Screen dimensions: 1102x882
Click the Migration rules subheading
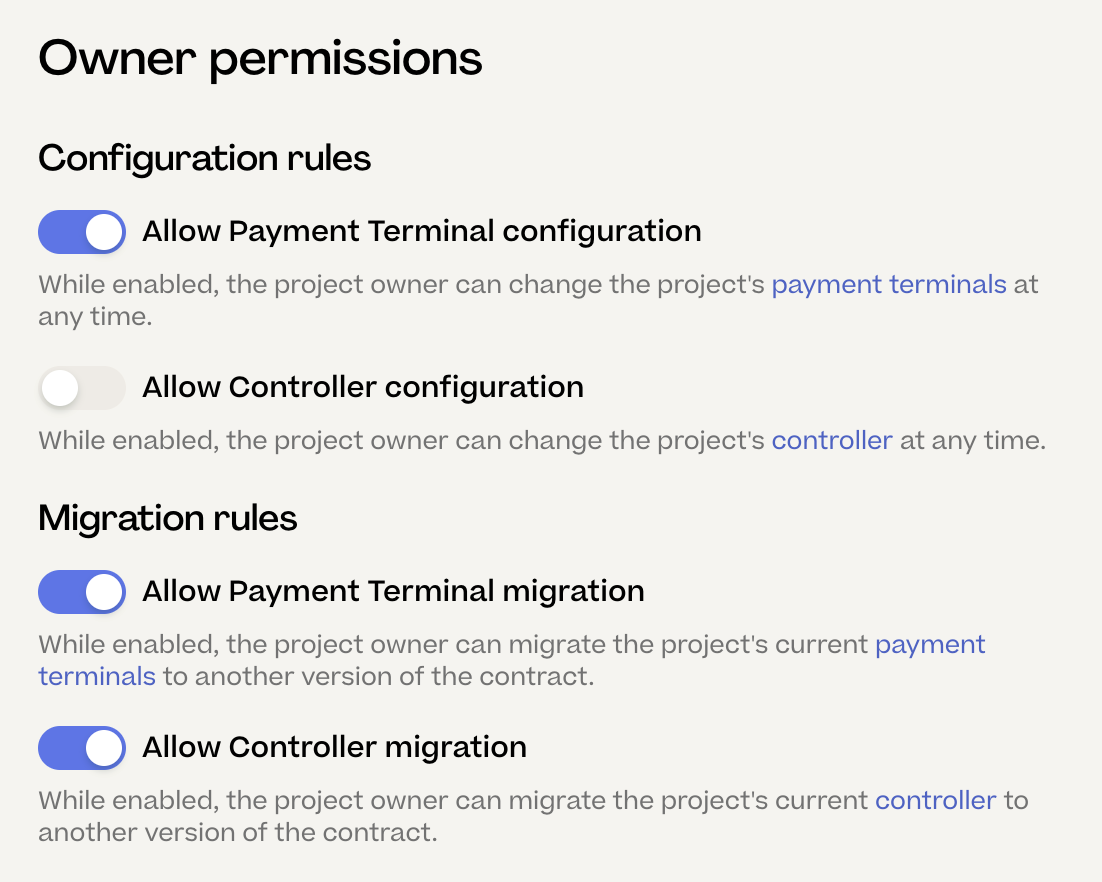(168, 519)
